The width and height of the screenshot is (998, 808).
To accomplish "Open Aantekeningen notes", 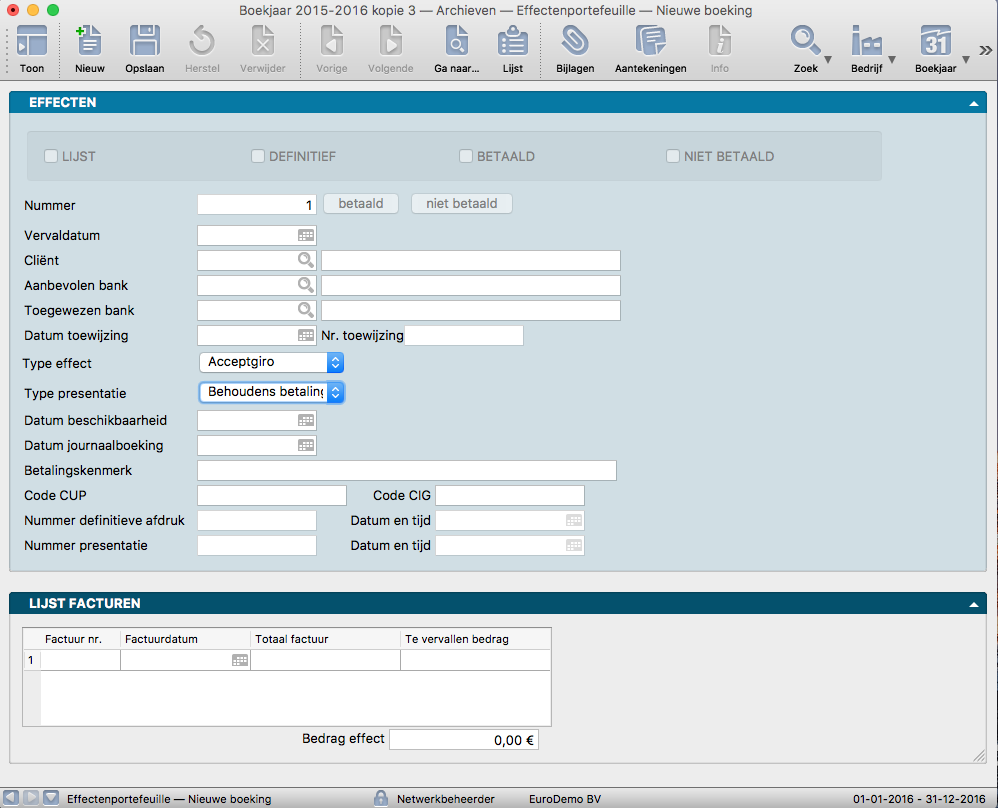I will pyautogui.click(x=650, y=42).
